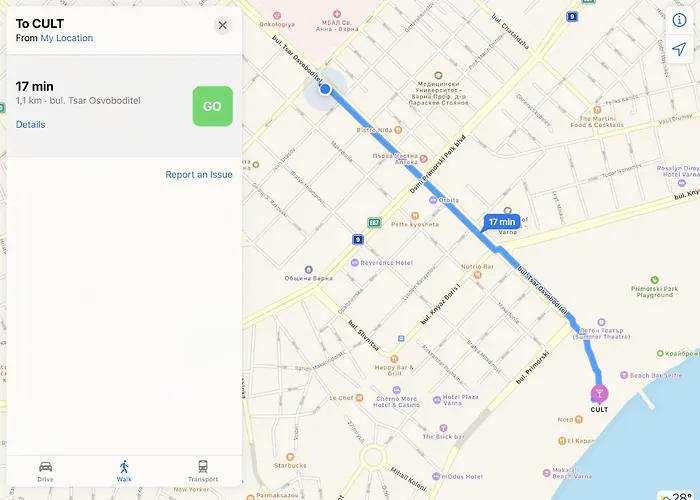This screenshot has height=500, width=700.
Task: Select the CULT cocktail bar pin
Action: (x=599, y=394)
